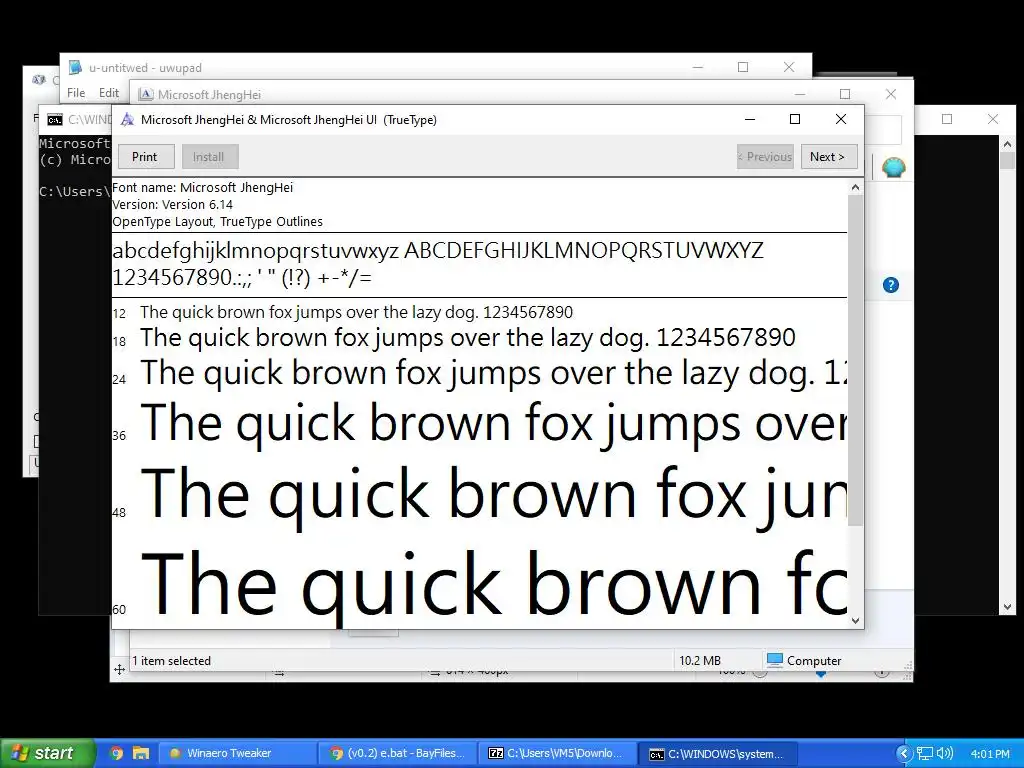Click 'Font name: Microsoft JhengHei' text
This screenshot has height=768, width=1024.
pos(202,187)
